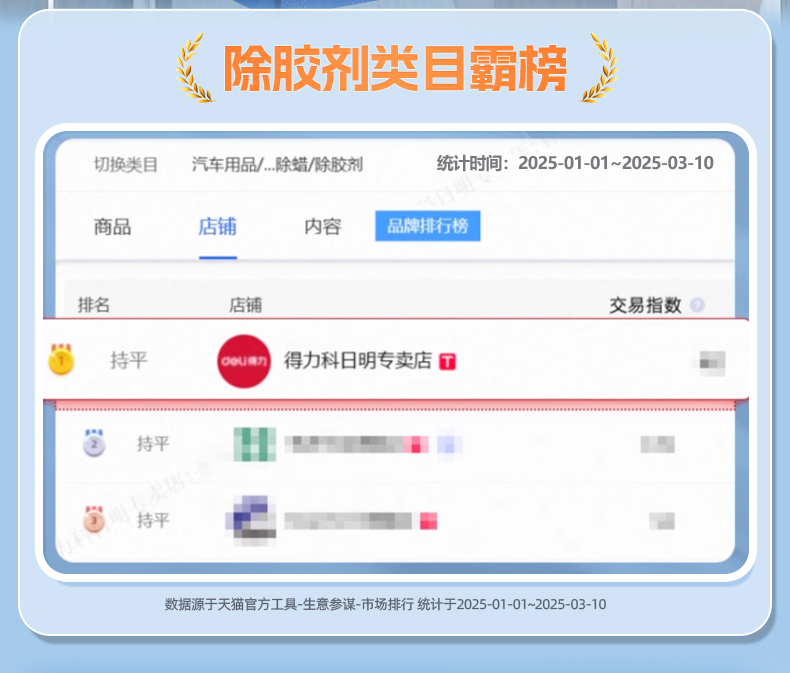Click the blurred trade index value of rank 2
790x673 pixels.
pos(657,444)
